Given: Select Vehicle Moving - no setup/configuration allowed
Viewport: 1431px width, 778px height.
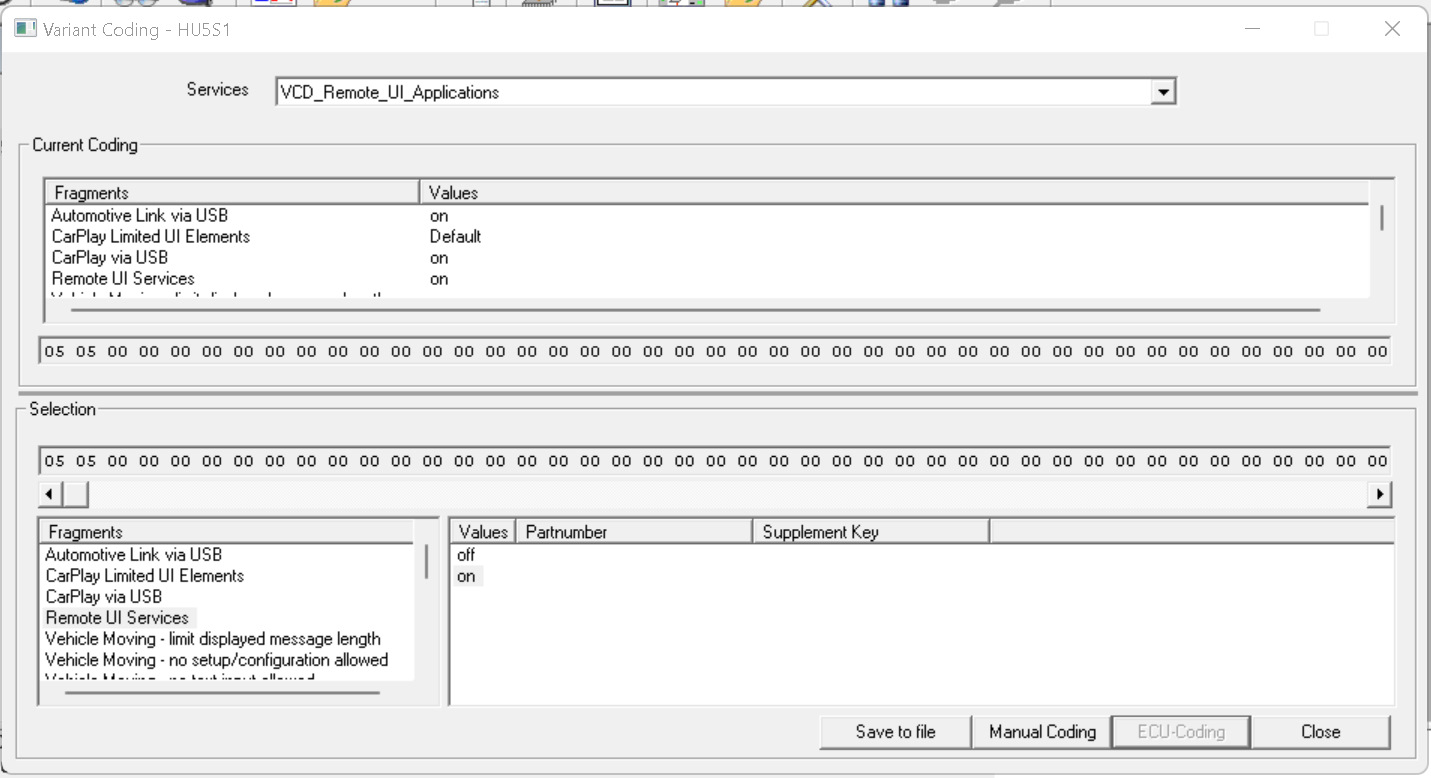Looking at the screenshot, I should 217,659.
